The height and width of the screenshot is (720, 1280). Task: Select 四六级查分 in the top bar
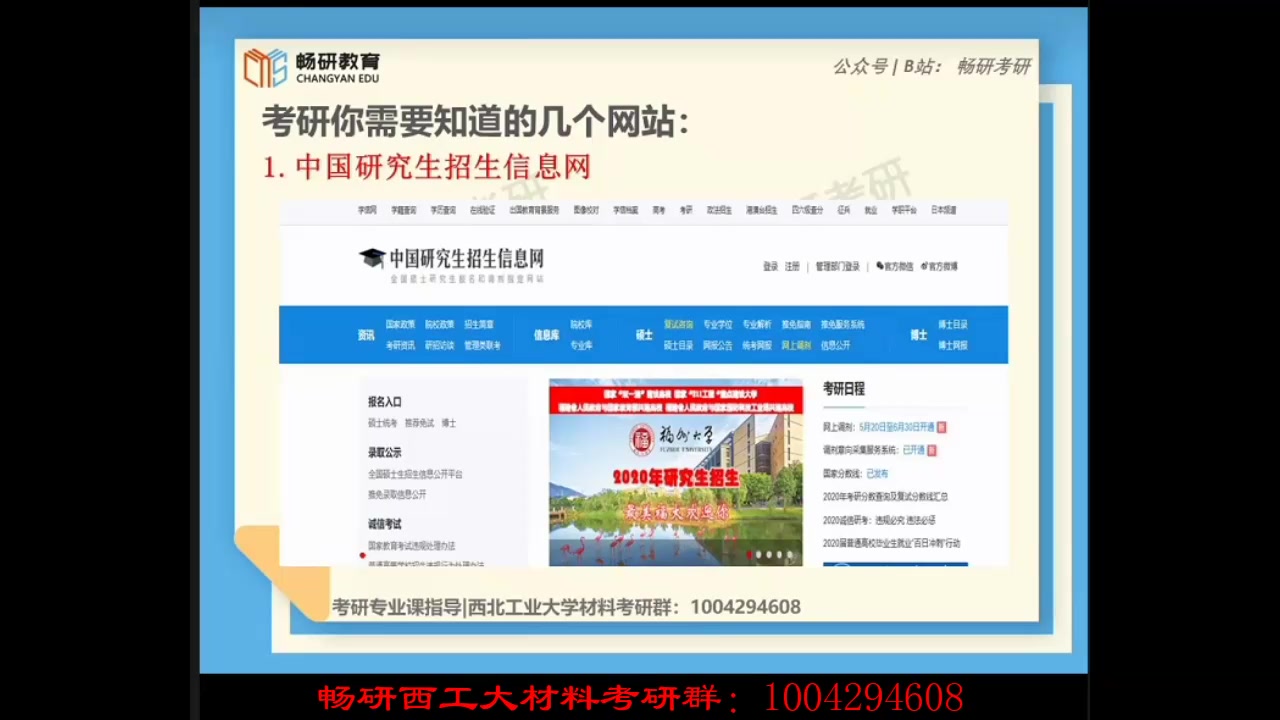807,211
